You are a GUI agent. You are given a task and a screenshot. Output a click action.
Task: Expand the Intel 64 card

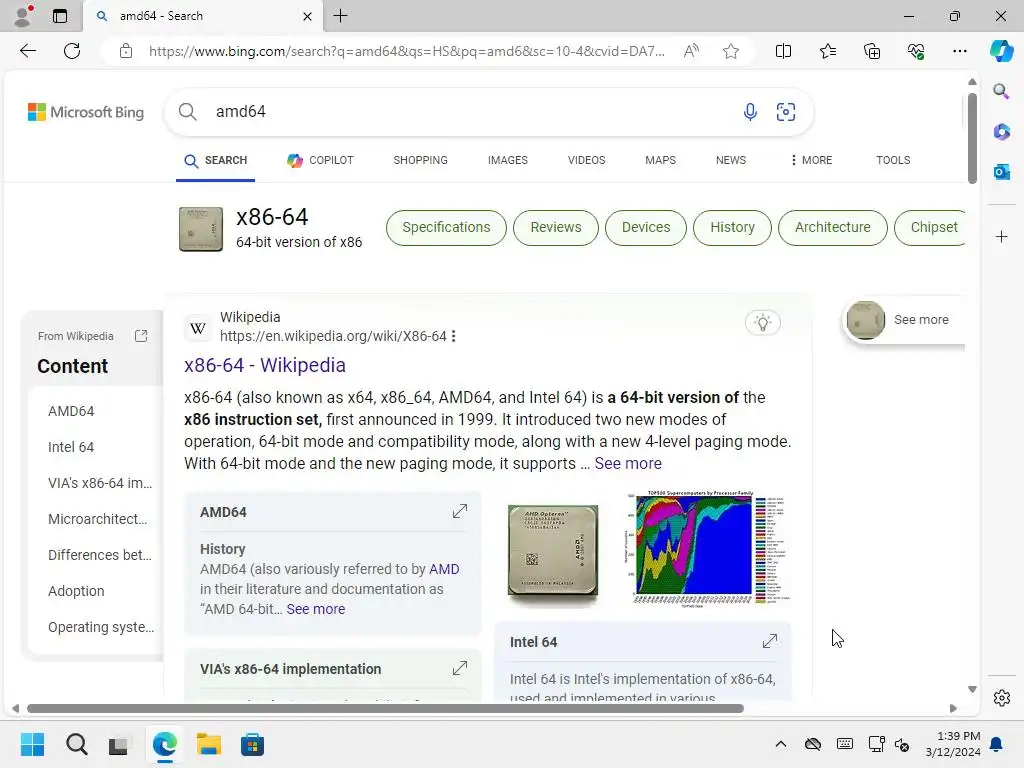pyautogui.click(x=770, y=641)
